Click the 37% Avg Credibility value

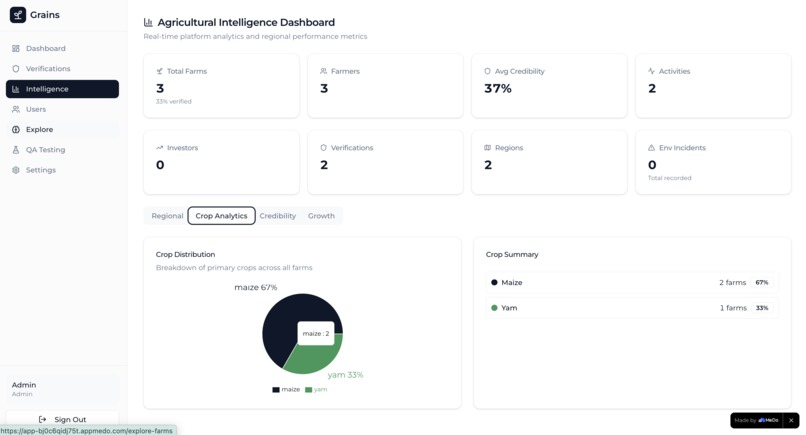pyautogui.click(x=498, y=88)
